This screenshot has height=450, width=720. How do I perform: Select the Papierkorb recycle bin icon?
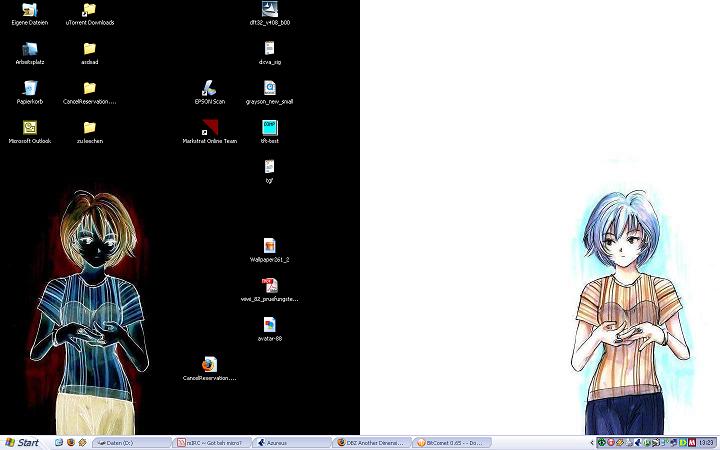click(x=29, y=92)
